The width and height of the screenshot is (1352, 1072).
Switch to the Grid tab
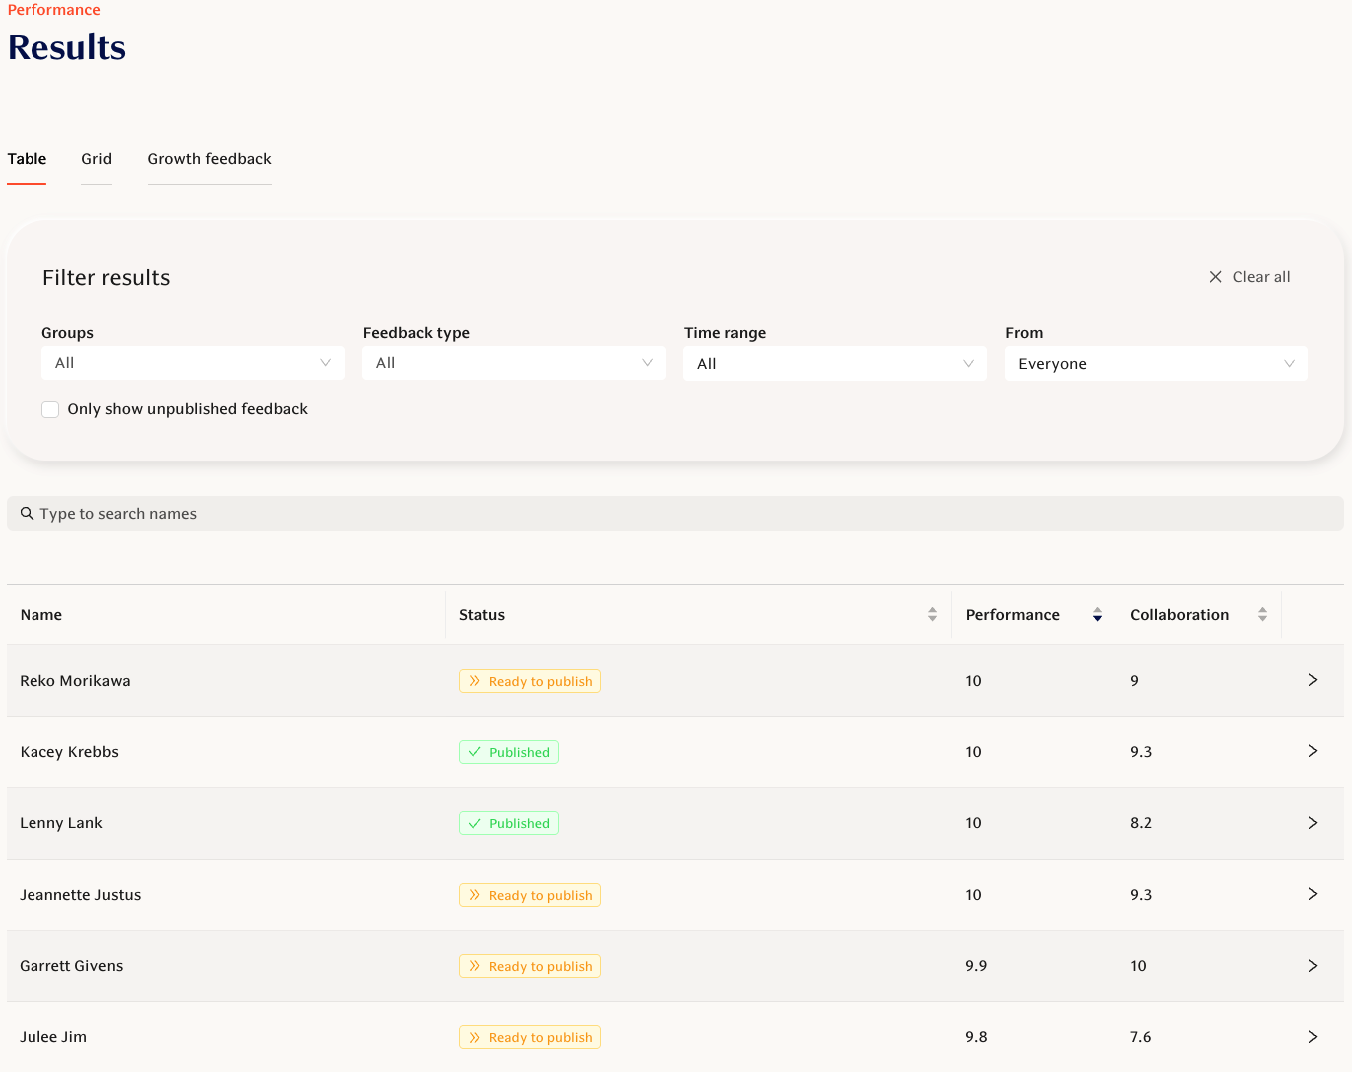coord(96,159)
